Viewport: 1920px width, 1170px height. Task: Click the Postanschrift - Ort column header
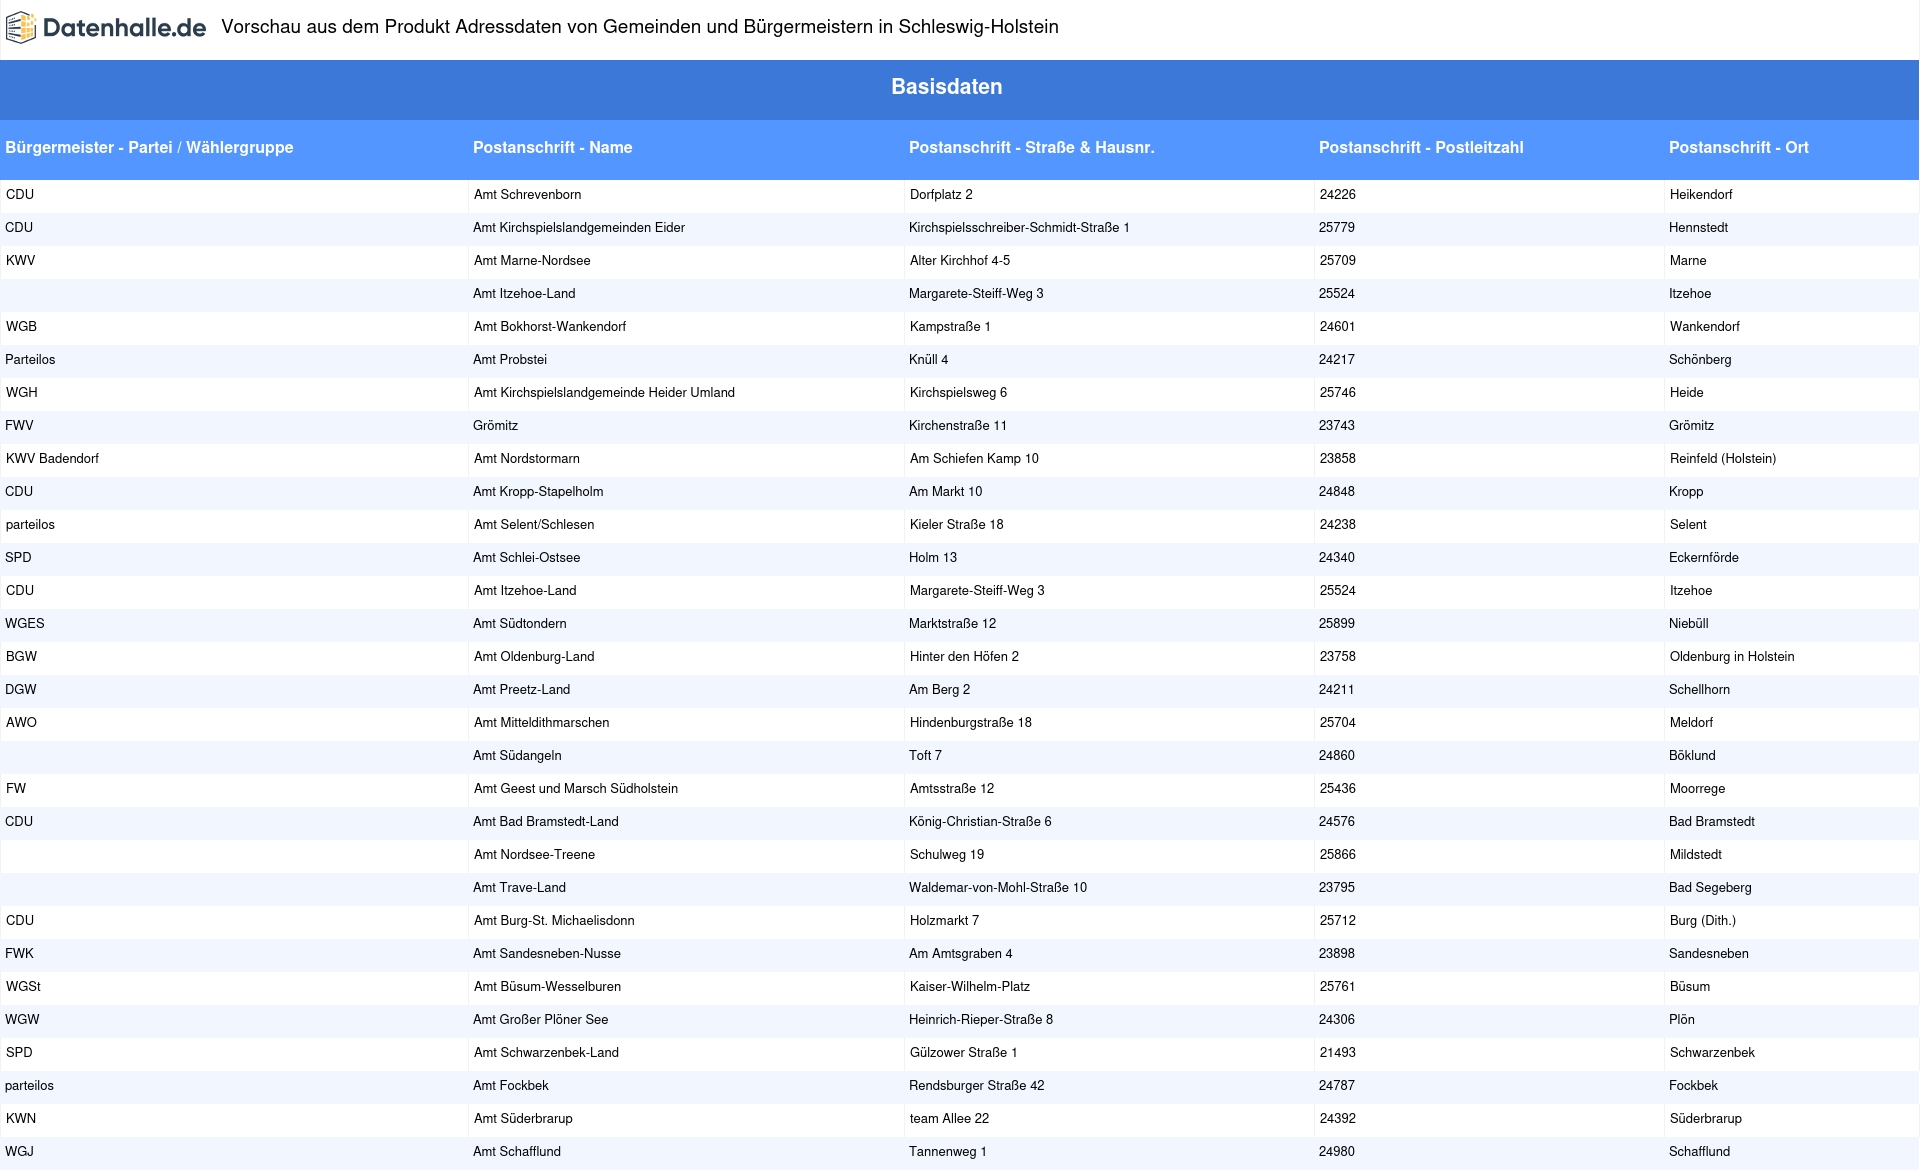pos(1739,148)
